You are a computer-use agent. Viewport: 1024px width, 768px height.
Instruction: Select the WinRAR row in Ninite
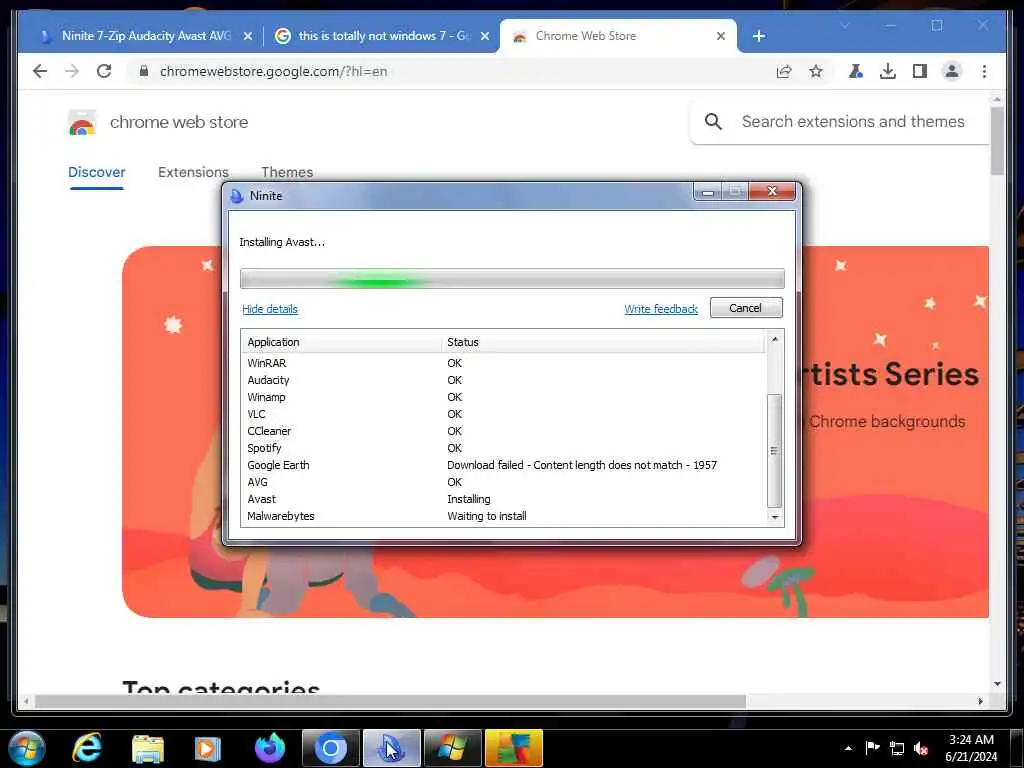tap(504, 363)
